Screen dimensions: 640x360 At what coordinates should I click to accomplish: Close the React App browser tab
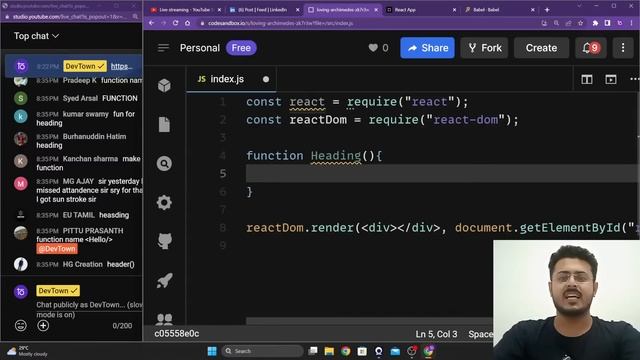(x=454, y=9)
